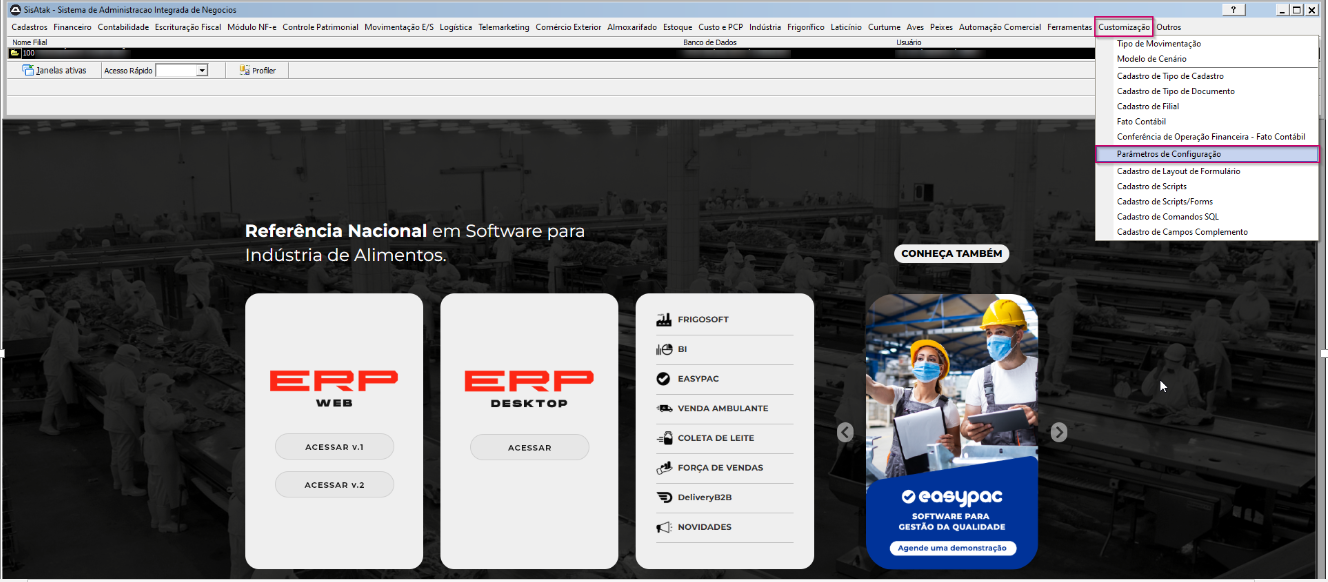The image size is (1328, 582).
Task: Open the Telemarketing menu
Action: [x=504, y=27]
